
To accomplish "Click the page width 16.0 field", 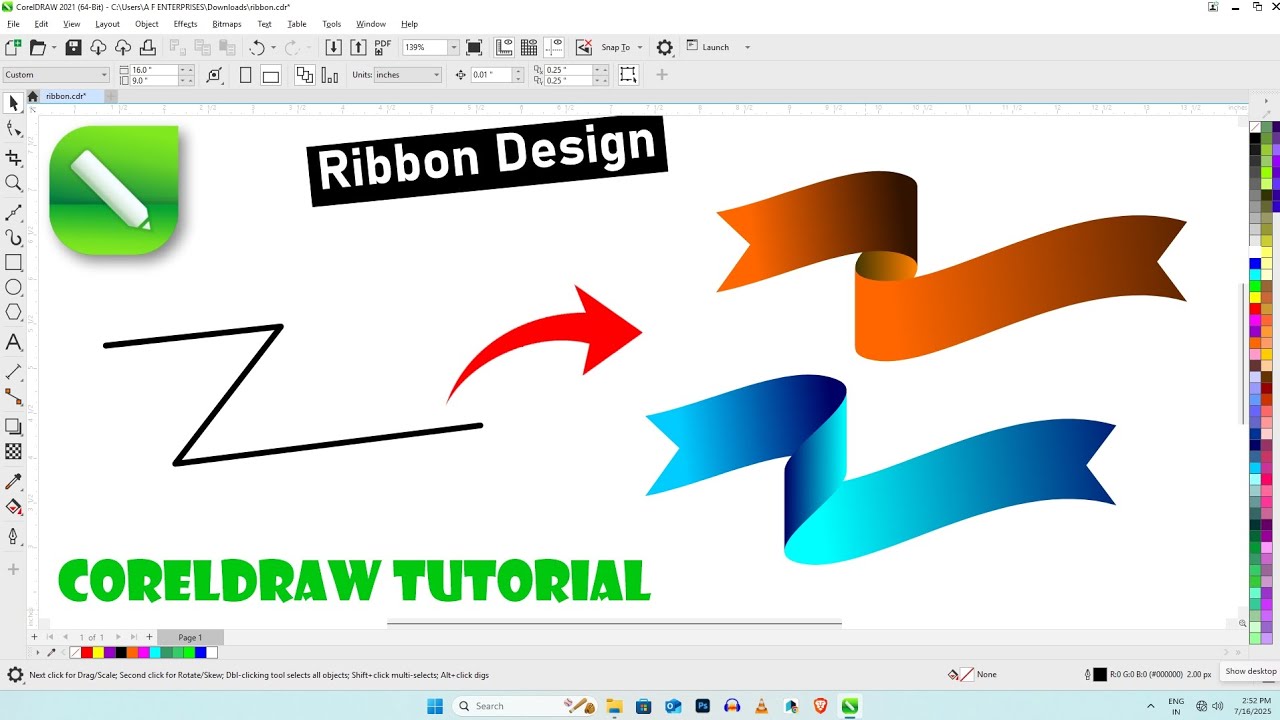I will tap(154, 70).
